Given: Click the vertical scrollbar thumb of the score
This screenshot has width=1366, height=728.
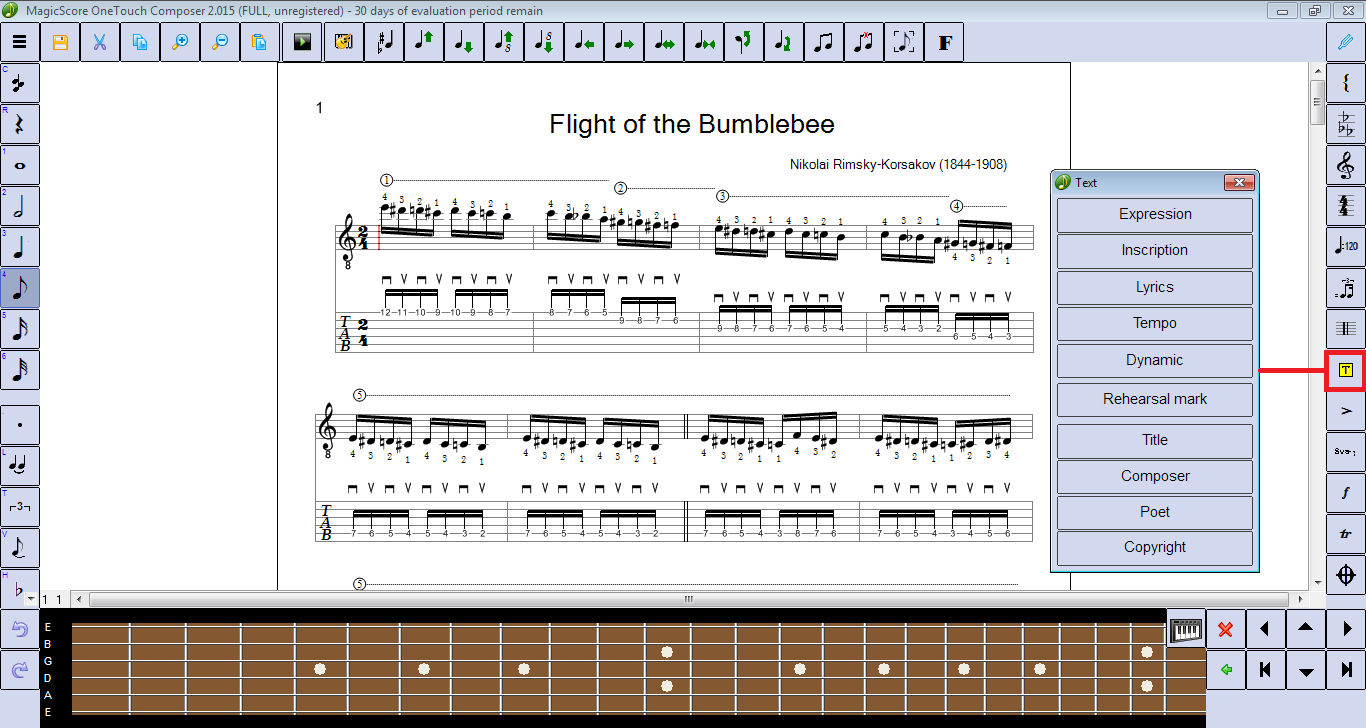Looking at the screenshot, I should 1318,101.
